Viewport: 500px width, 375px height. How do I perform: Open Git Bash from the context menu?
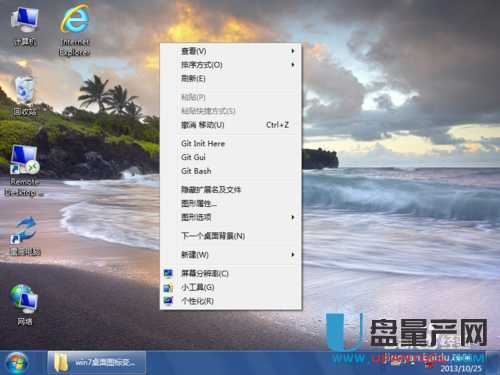tap(231, 171)
